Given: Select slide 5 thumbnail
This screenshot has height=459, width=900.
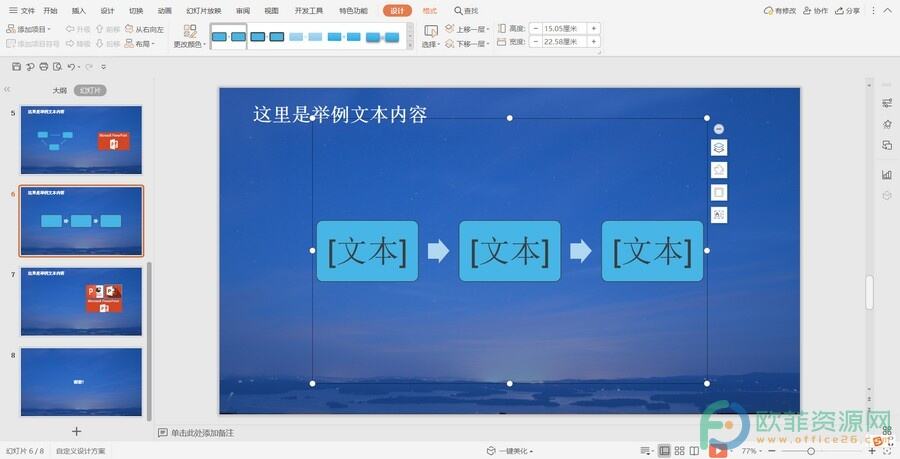Looking at the screenshot, I should point(81,139).
